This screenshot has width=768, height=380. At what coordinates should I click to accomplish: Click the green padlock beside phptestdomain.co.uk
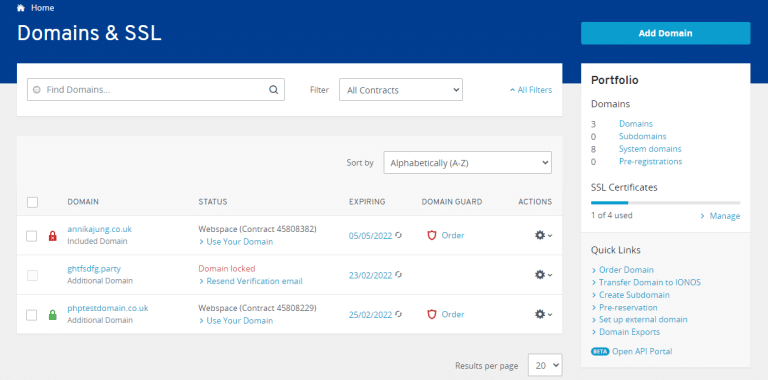click(52, 315)
